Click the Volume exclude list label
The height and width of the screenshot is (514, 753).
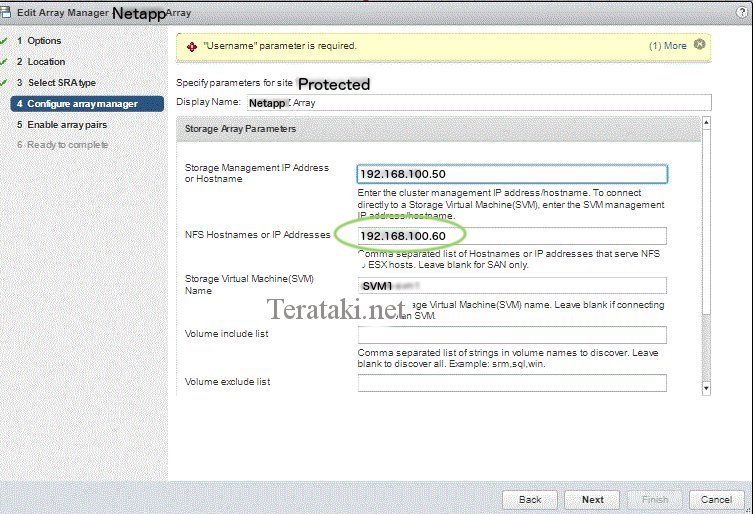227,382
